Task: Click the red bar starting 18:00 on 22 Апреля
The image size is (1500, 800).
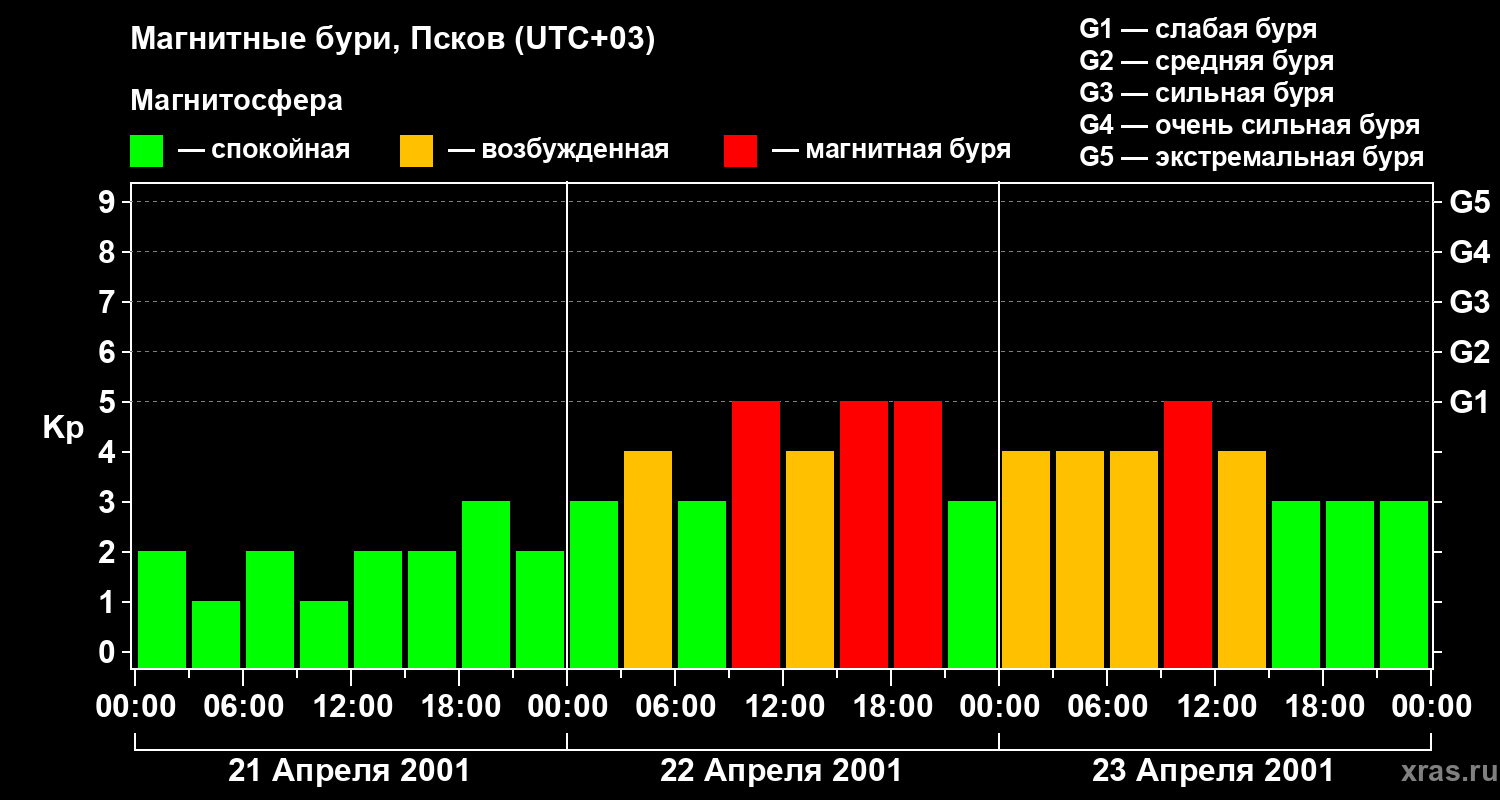Action: tap(918, 534)
